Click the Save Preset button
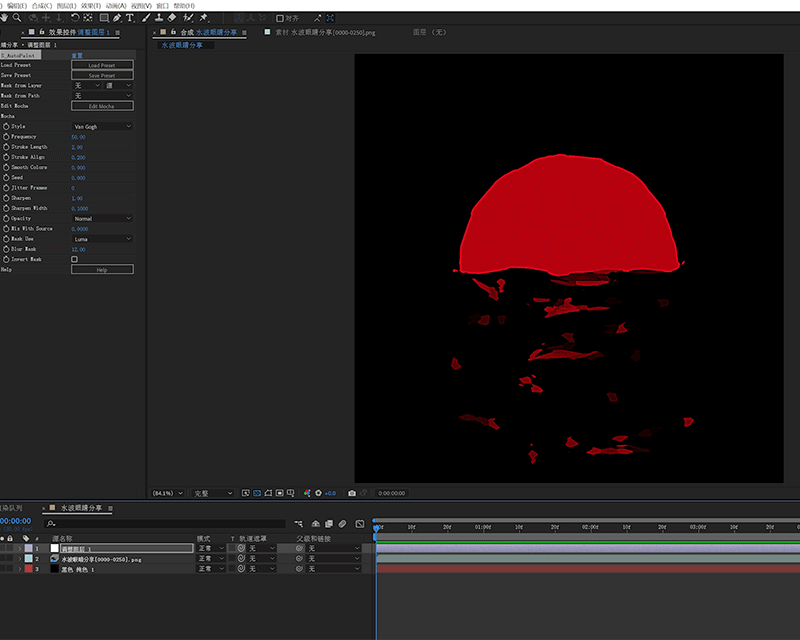Image resolution: width=800 pixels, height=640 pixels. 102,76
